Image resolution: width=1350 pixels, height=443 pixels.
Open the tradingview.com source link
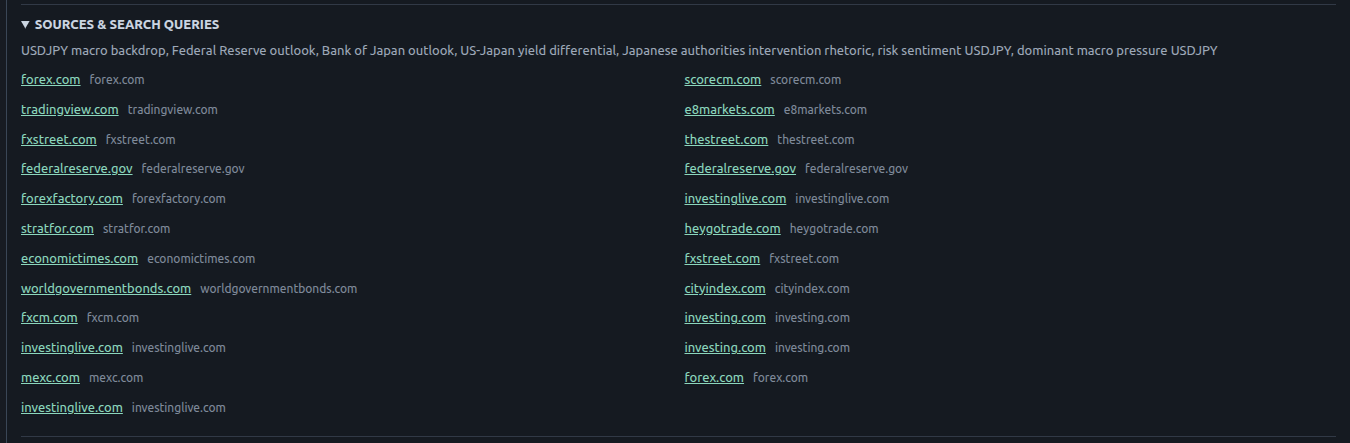click(x=69, y=109)
